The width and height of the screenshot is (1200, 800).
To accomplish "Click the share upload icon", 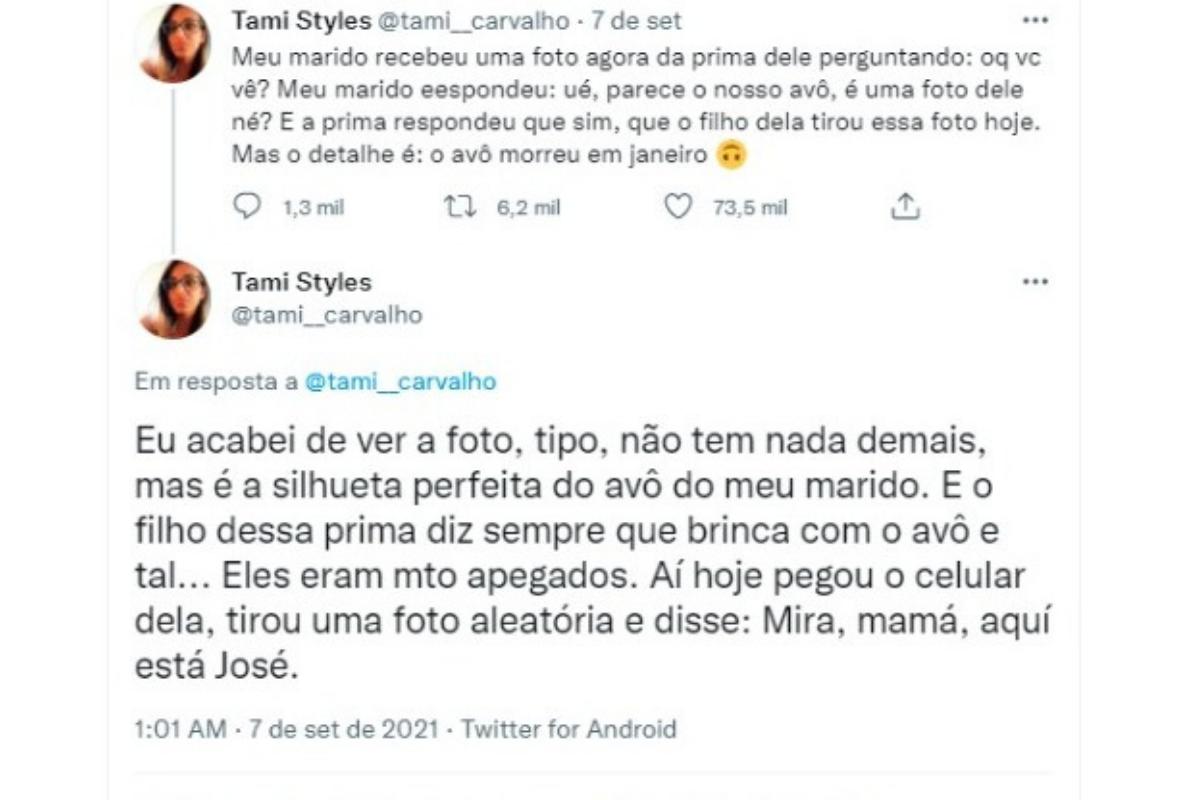I will (x=904, y=207).
